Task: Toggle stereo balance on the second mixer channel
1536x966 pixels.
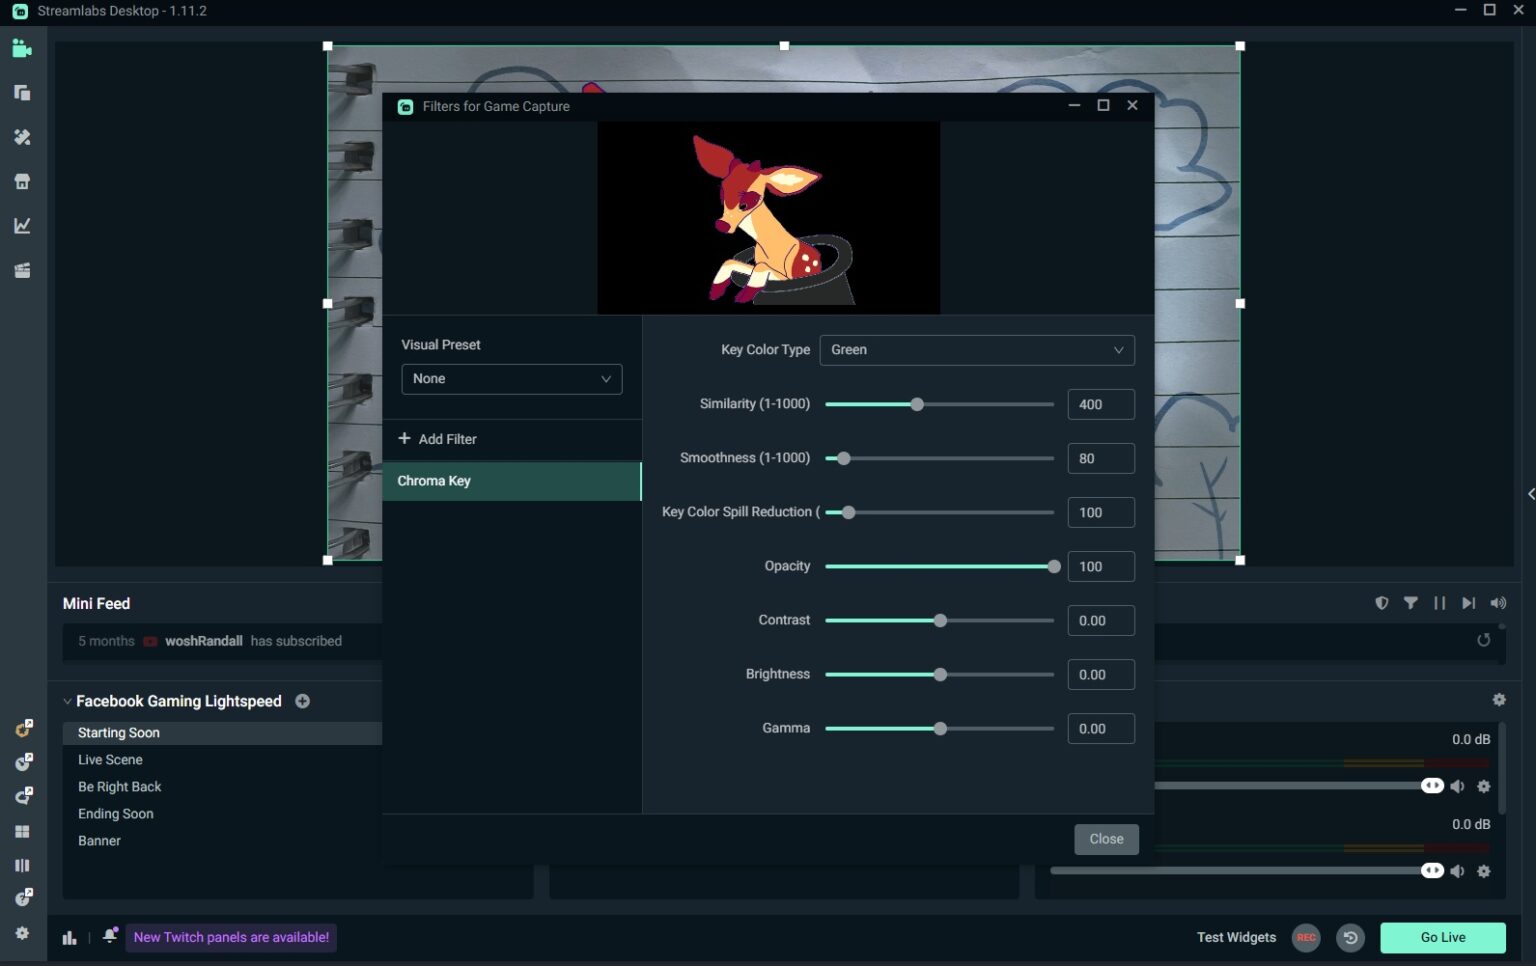Action: tap(1431, 870)
